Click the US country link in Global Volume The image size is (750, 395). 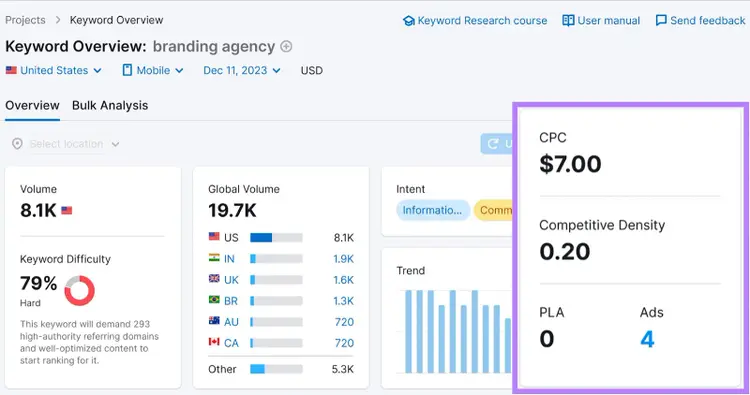point(231,238)
